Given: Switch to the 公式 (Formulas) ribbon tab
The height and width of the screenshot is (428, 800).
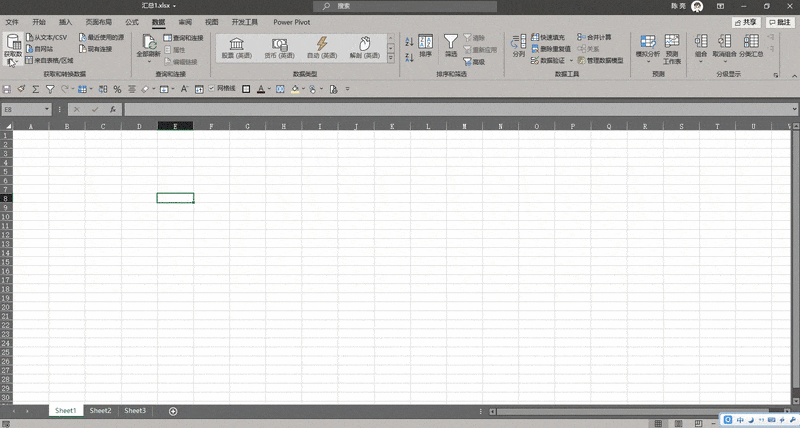Looking at the screenshot, I should [132, 20].
